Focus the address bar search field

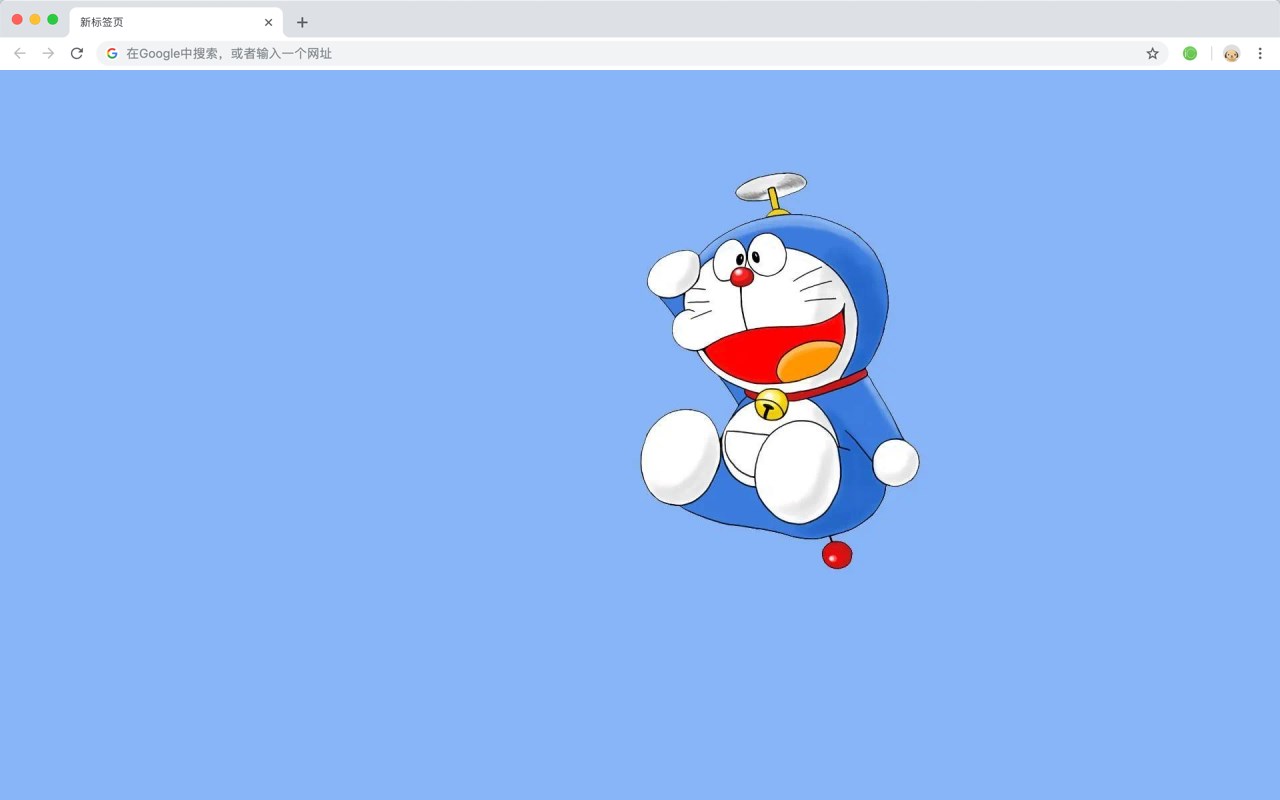click(x=632, y=53)
